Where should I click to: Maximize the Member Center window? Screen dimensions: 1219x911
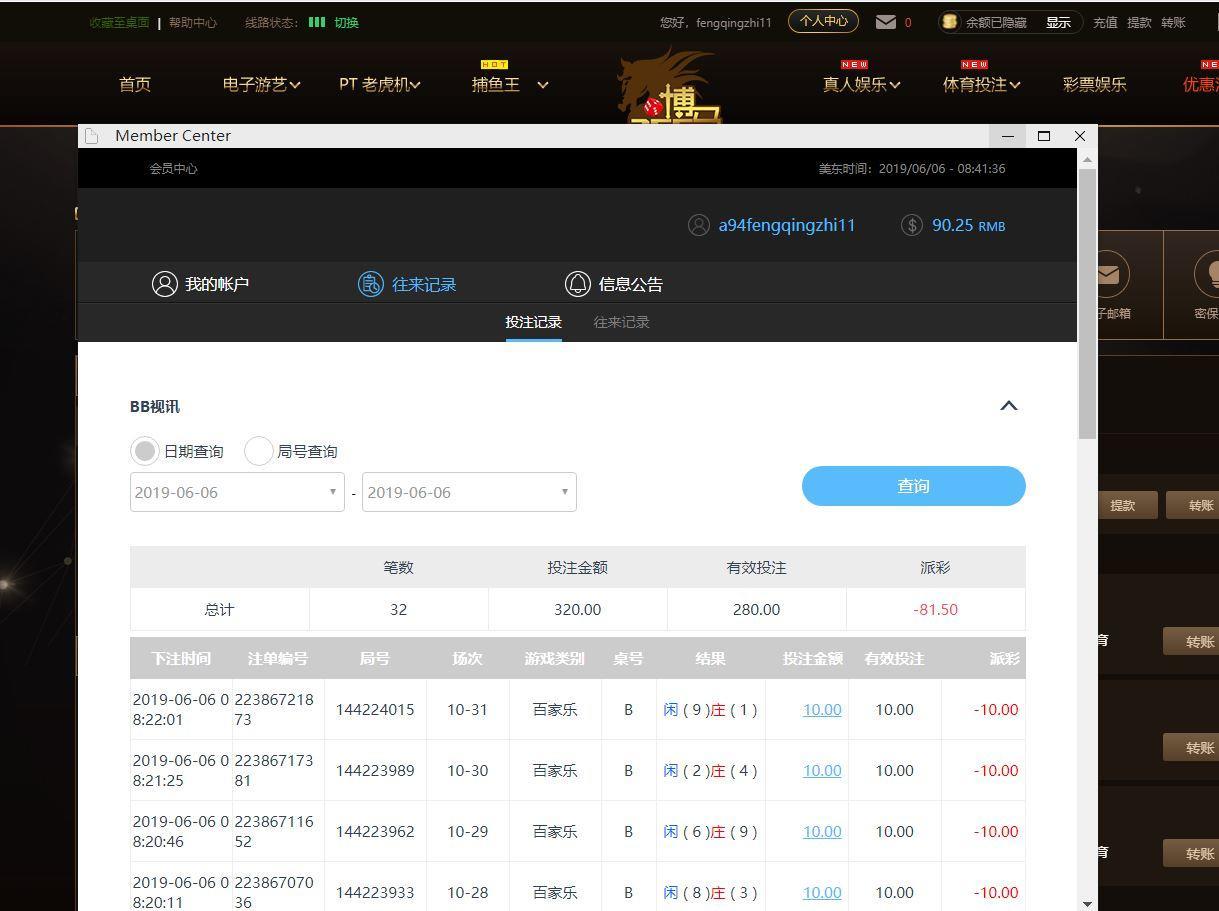tap(1044, 136)
